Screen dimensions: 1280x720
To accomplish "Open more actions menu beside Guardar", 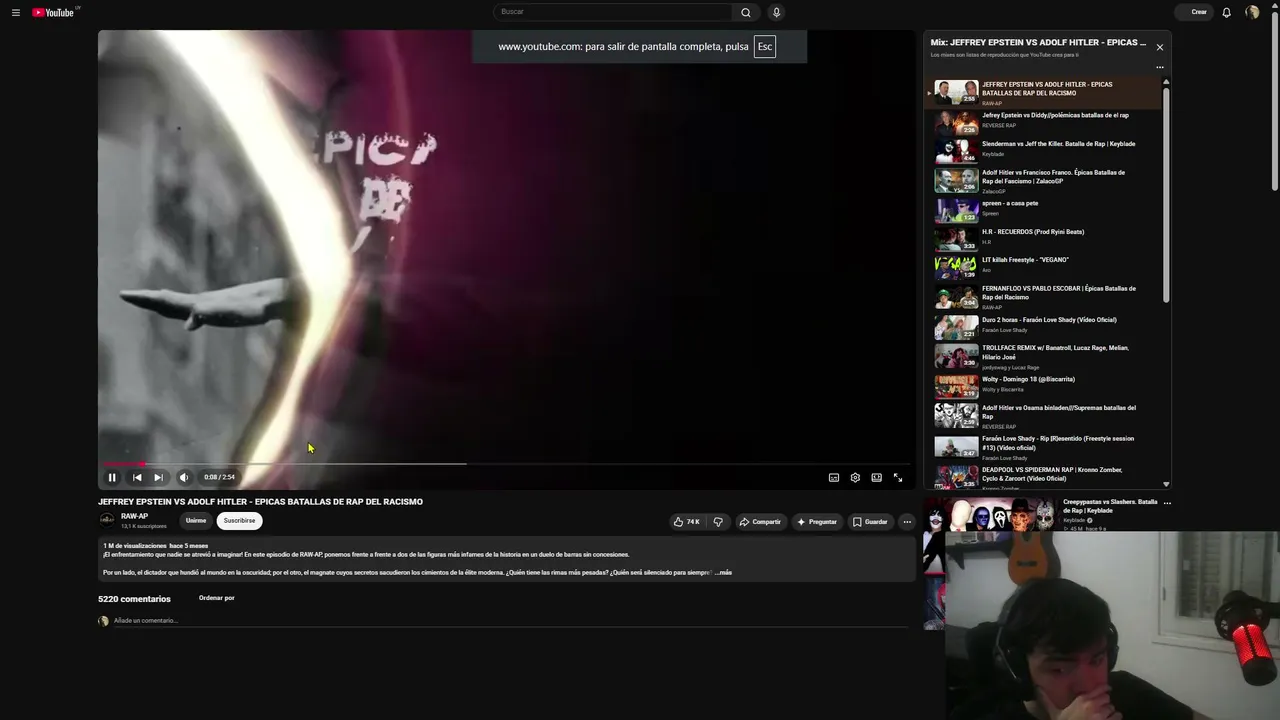I will click(907, 521).
